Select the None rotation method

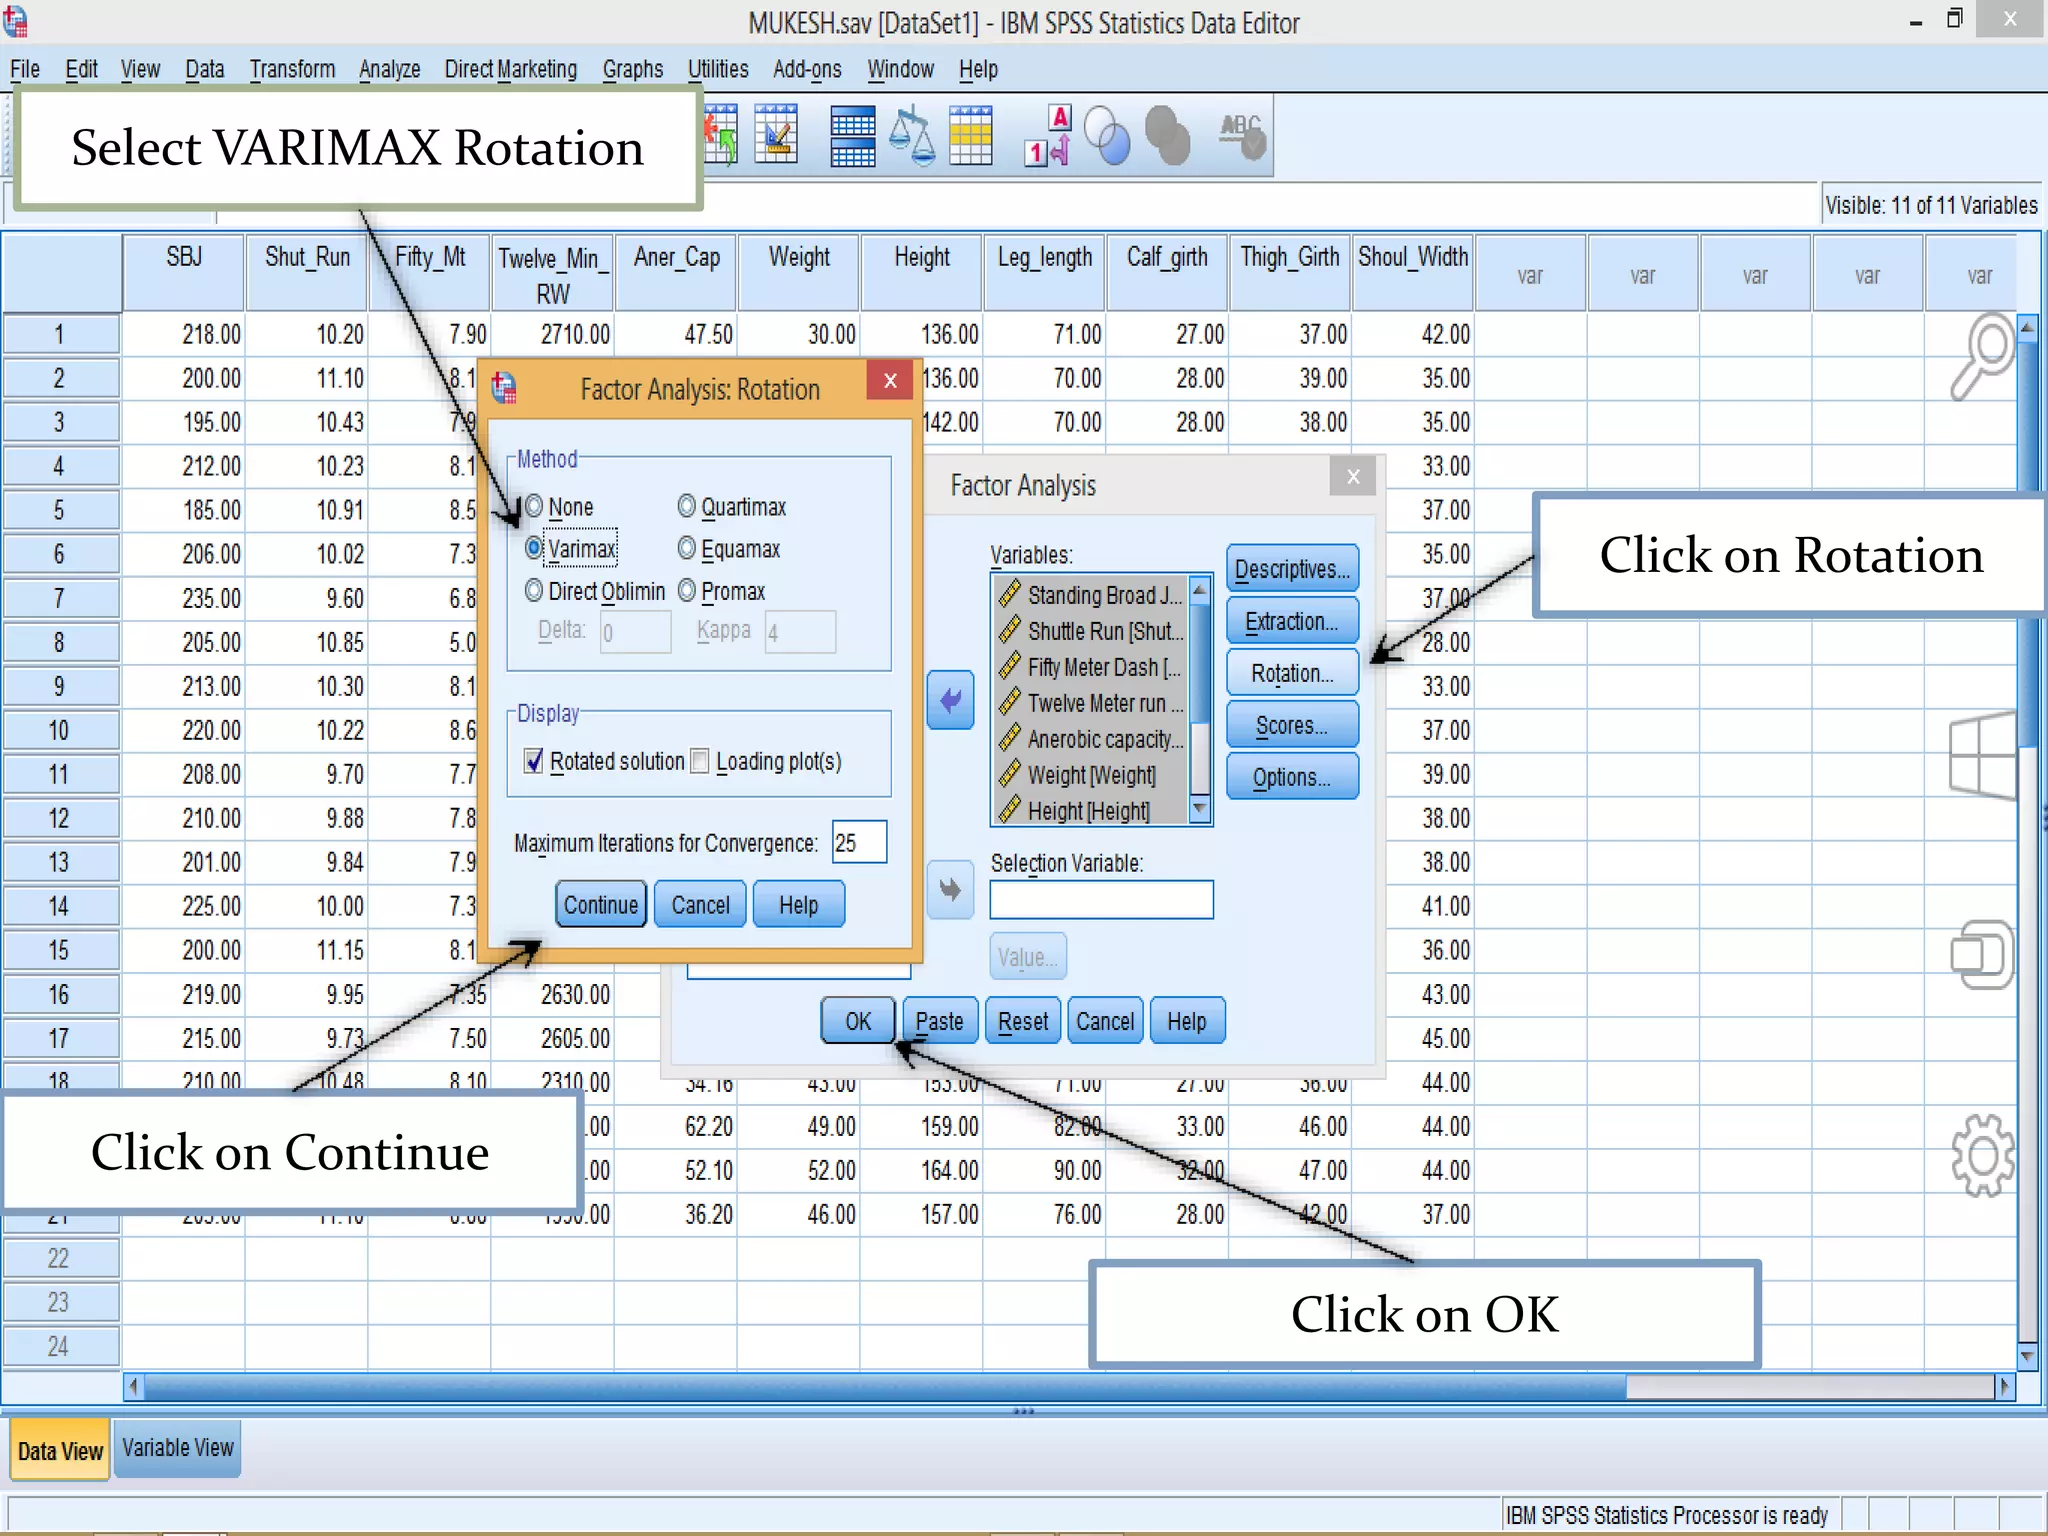tap(534, 506)
